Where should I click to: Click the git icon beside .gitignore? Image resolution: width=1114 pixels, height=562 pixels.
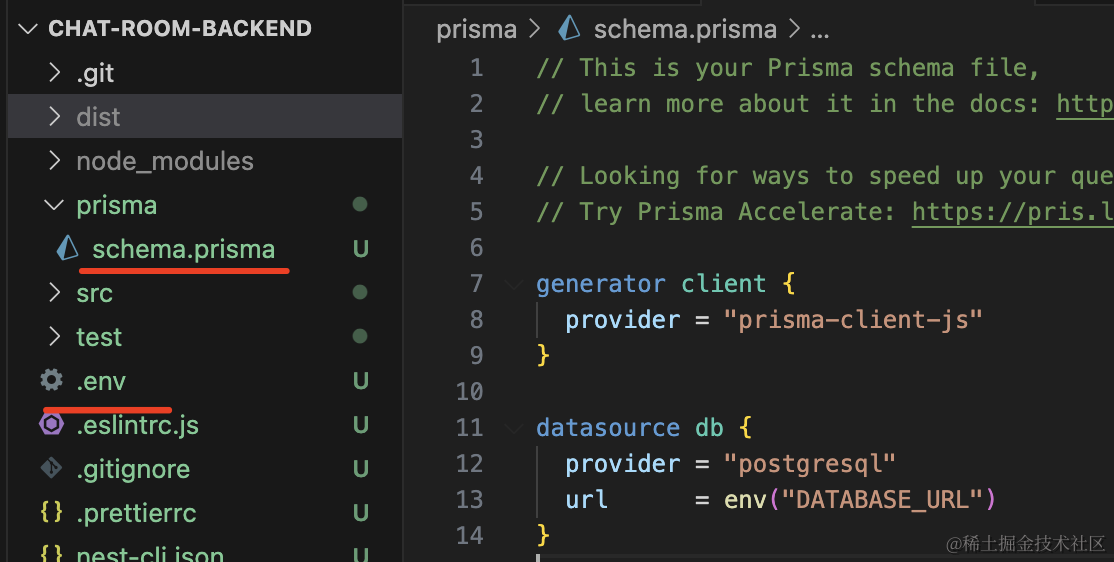pyautogui.click(x=51, y=469)
